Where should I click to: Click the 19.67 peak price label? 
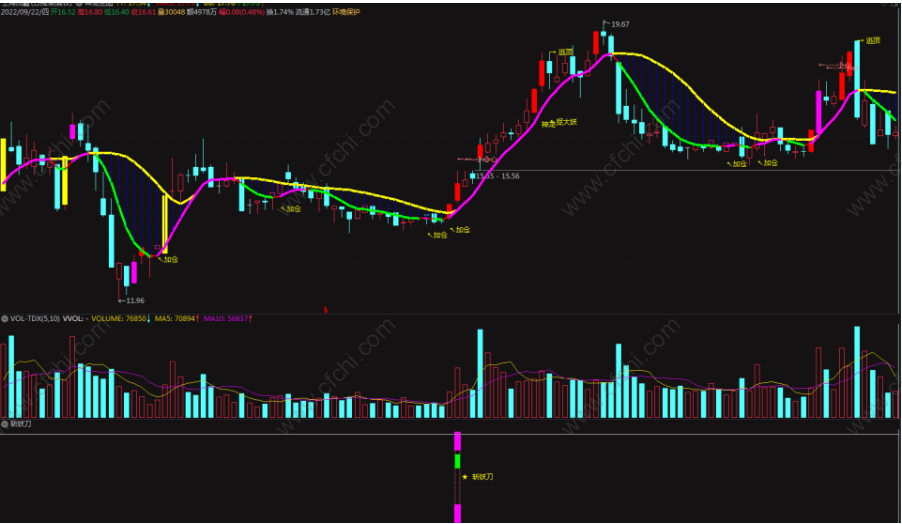point(620,24)
